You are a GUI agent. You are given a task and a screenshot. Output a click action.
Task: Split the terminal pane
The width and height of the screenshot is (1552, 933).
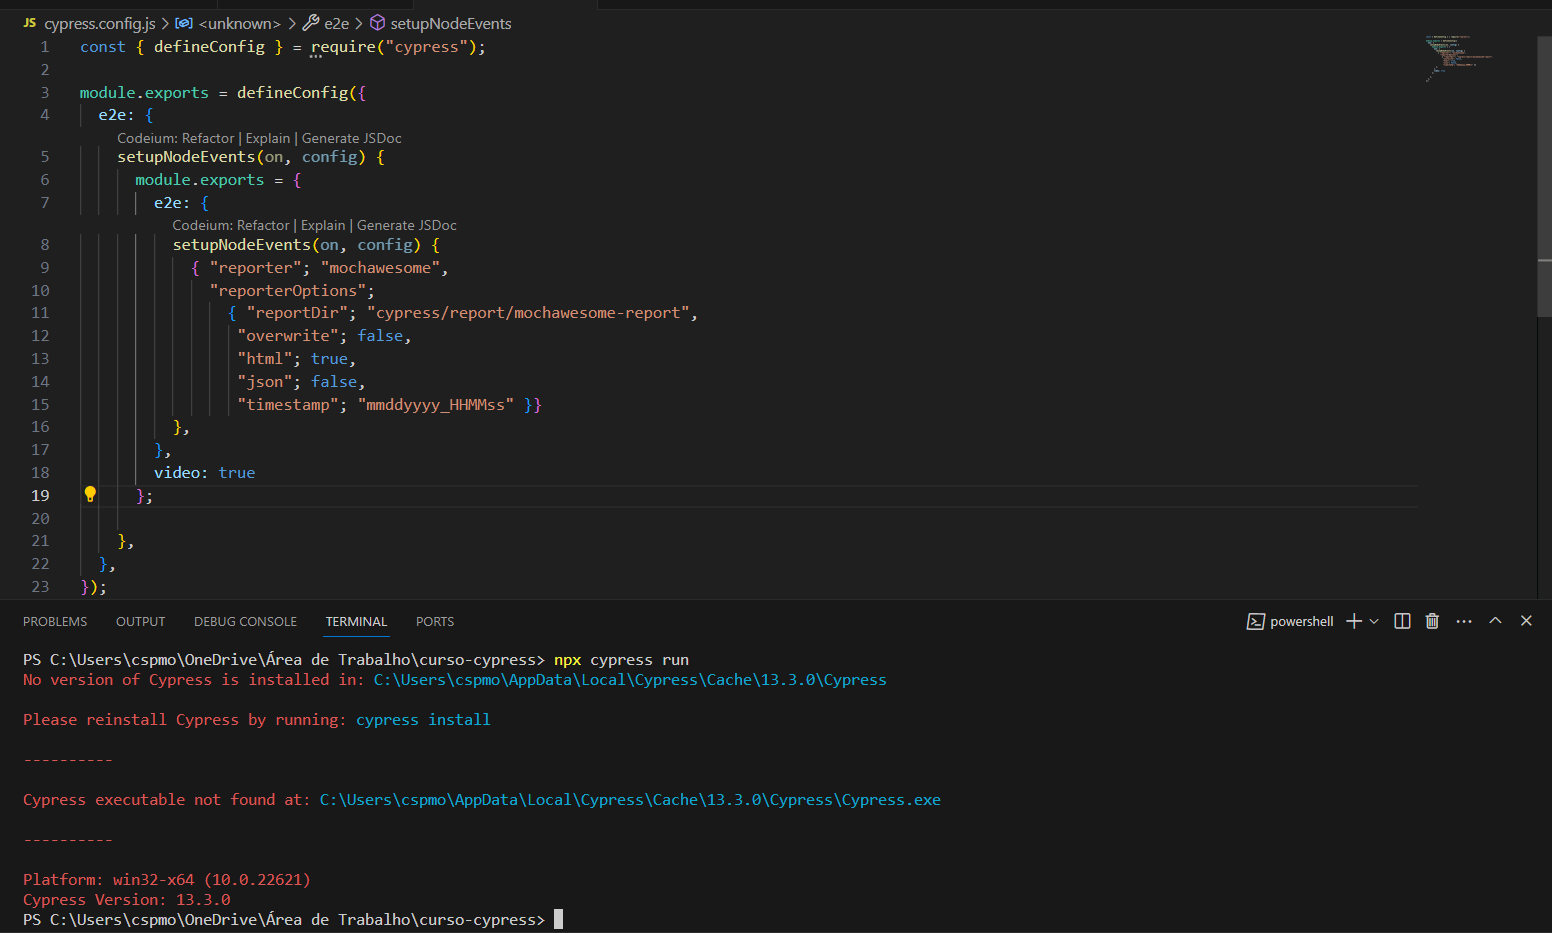[x=1402, y=621]
